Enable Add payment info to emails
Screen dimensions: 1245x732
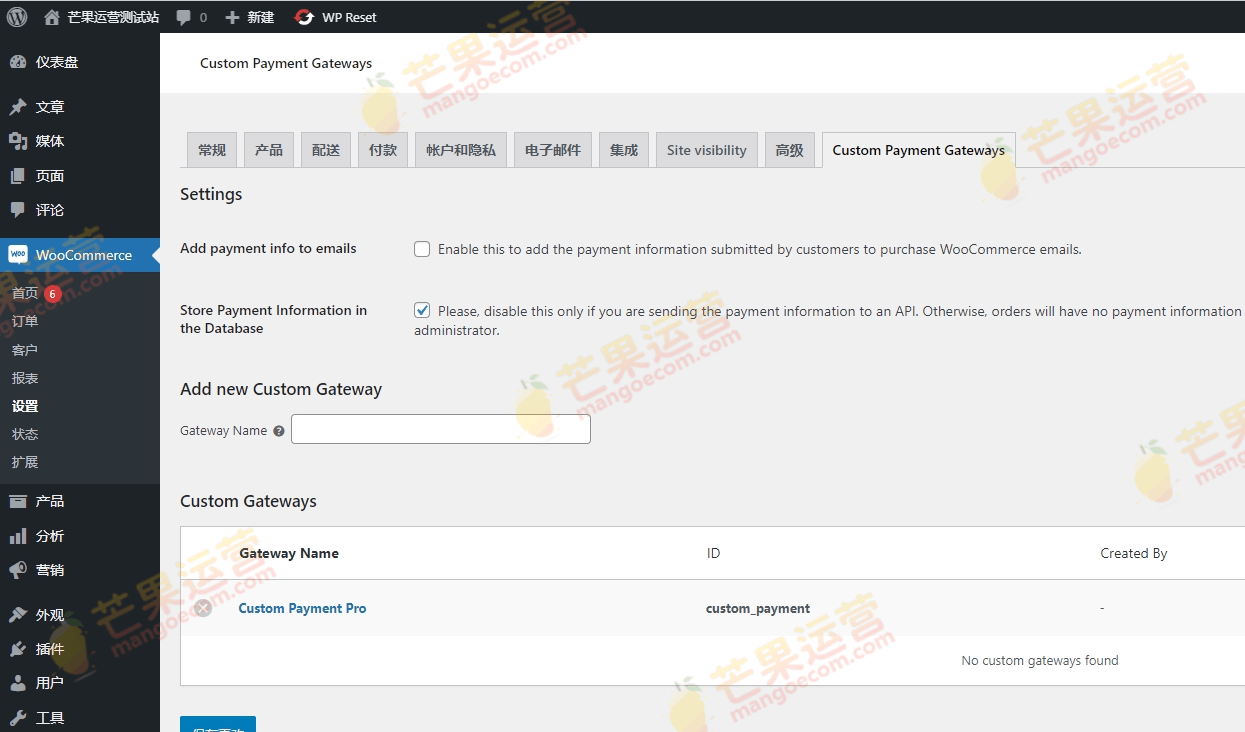coord(421,249)
